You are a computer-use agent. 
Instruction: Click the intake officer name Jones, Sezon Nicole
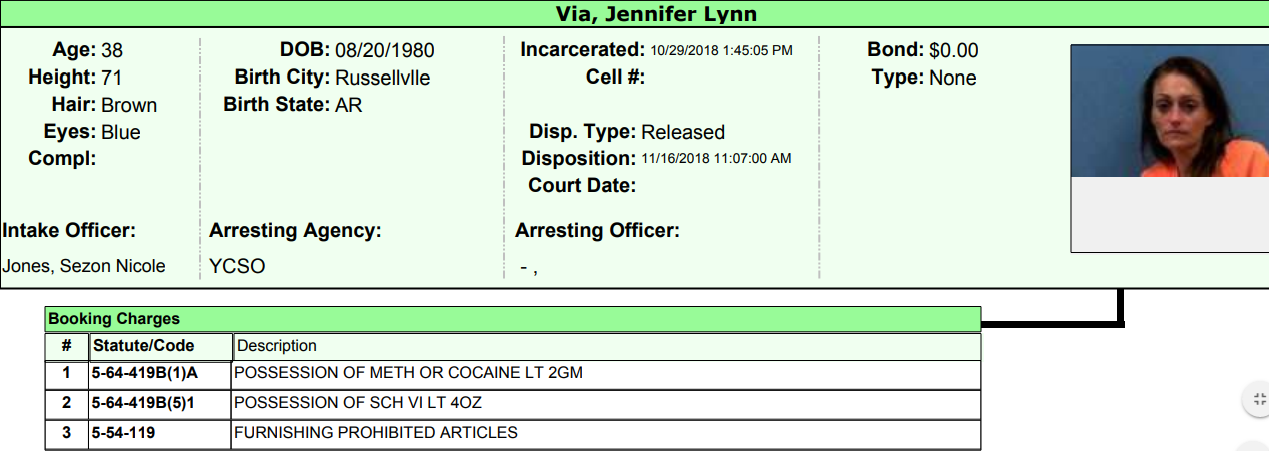coord(84,266)
